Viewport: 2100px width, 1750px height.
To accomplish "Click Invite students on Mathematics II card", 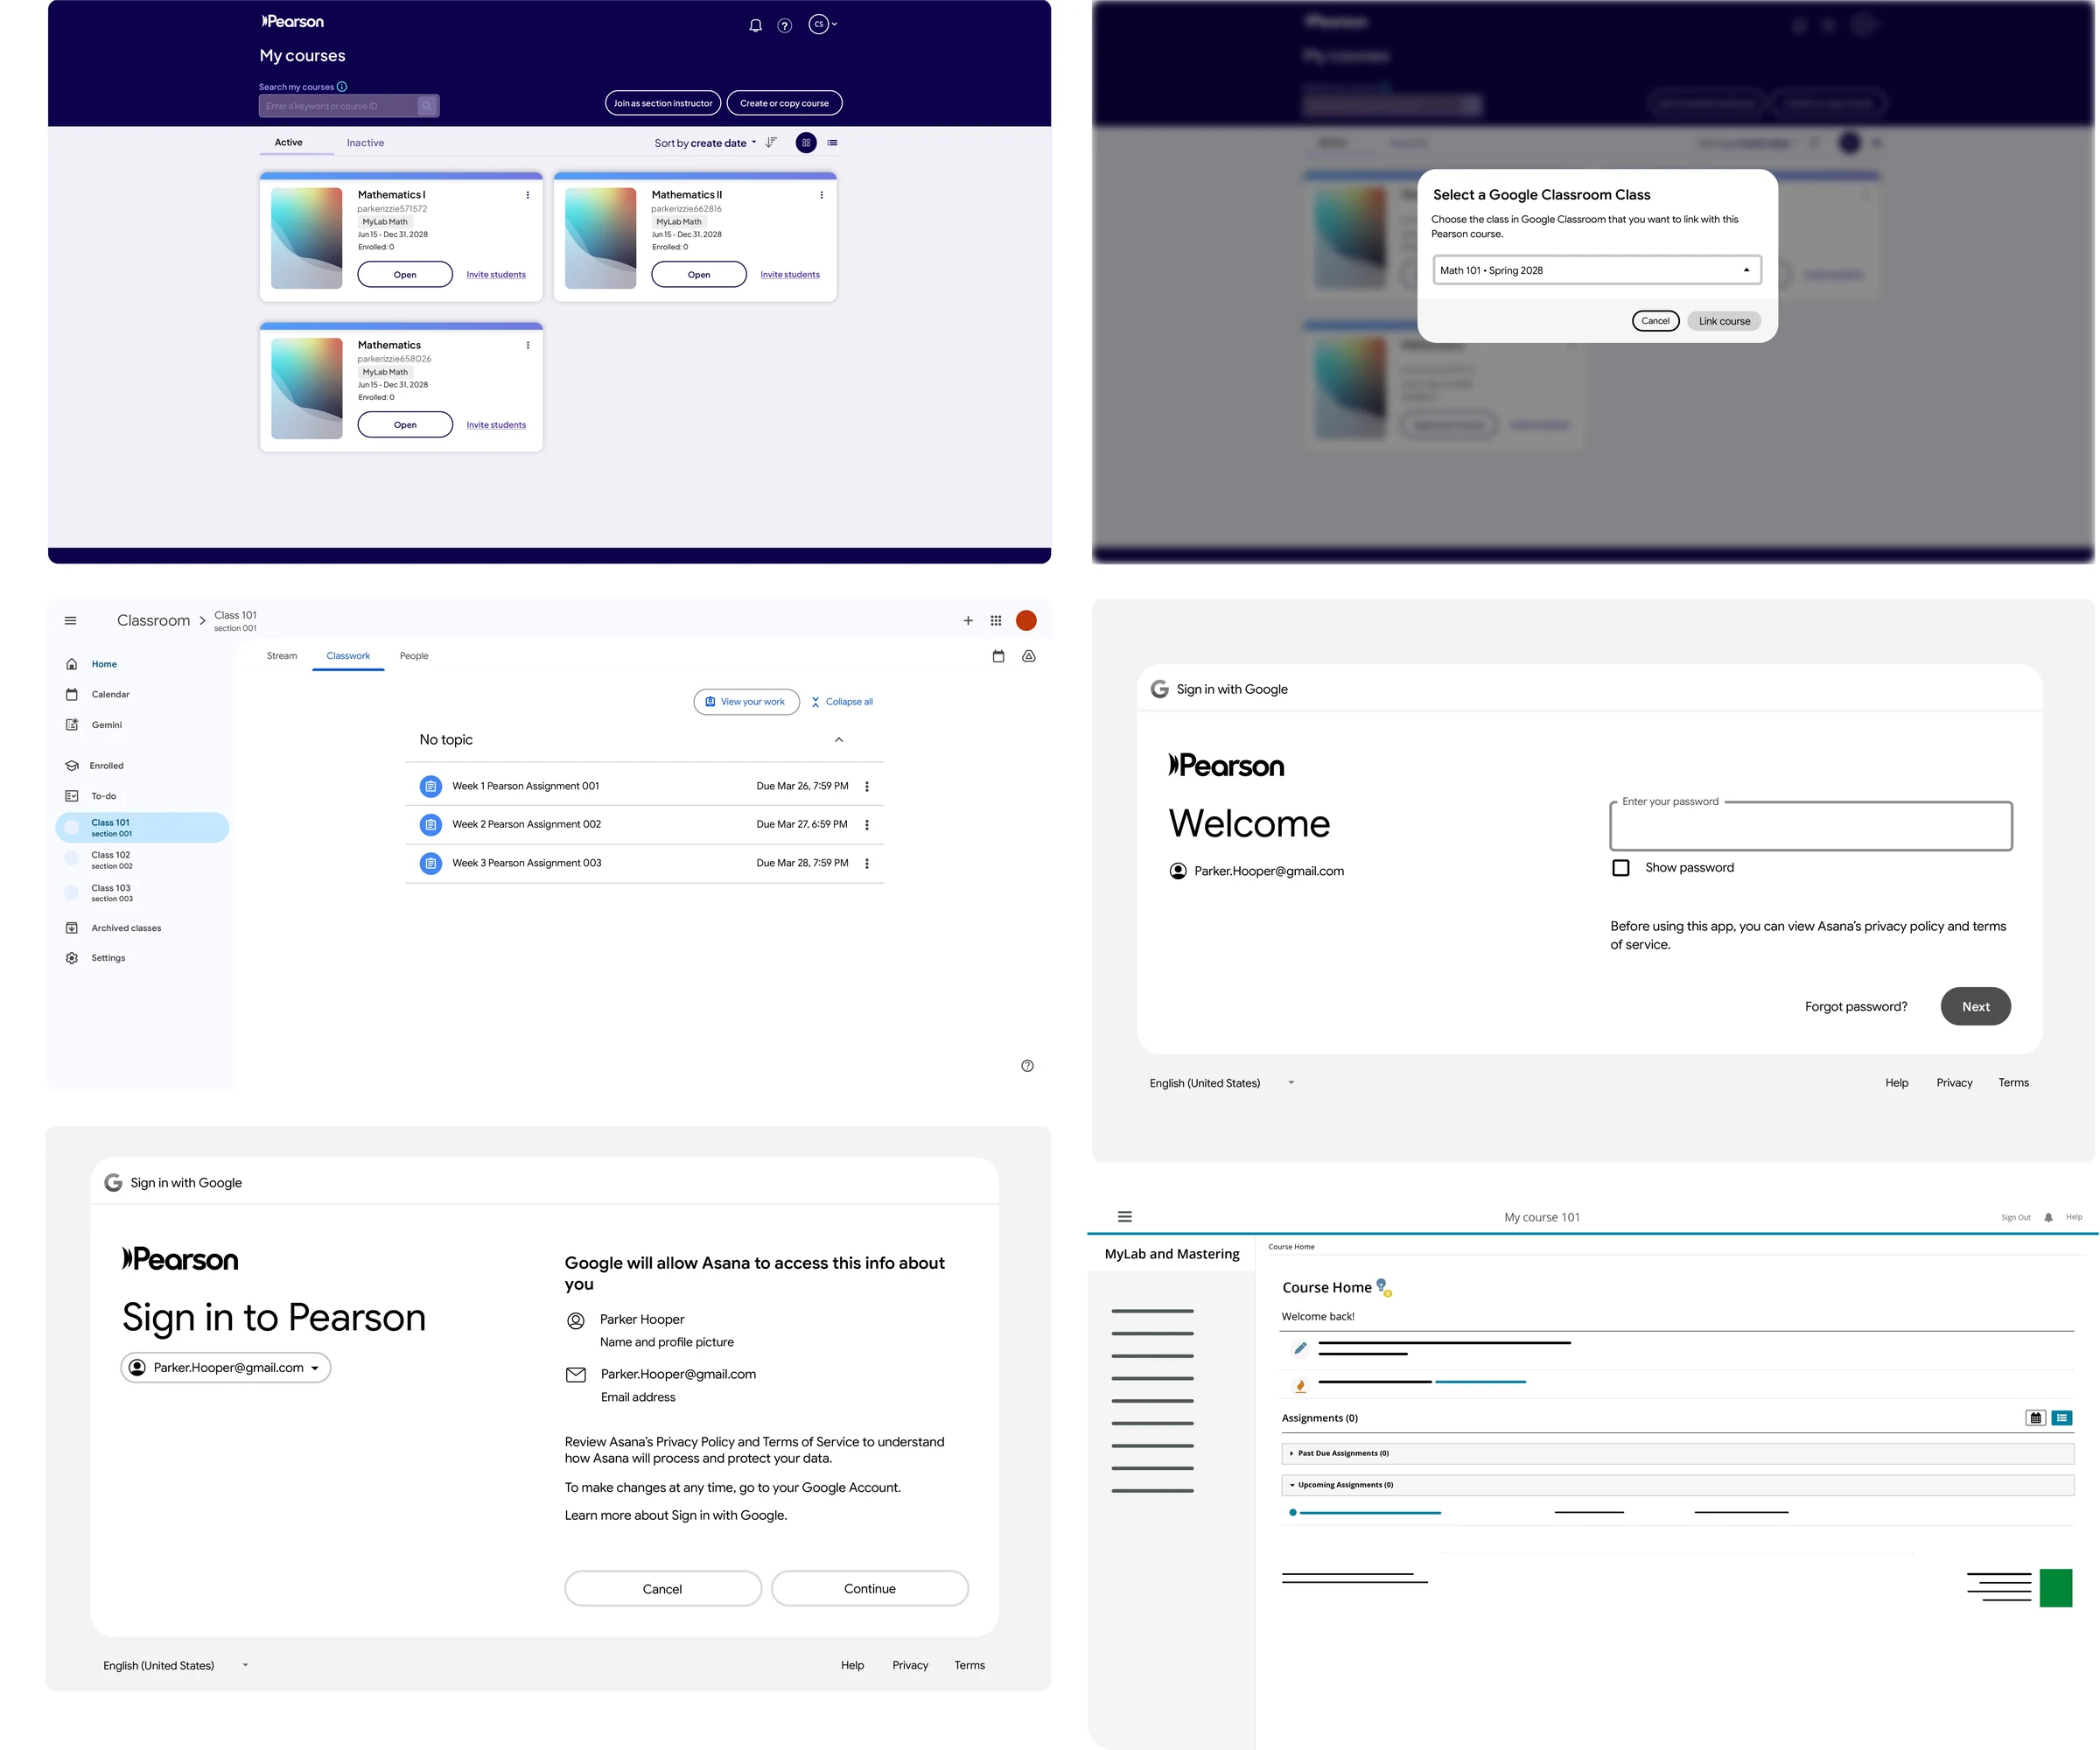I will 790,275.
